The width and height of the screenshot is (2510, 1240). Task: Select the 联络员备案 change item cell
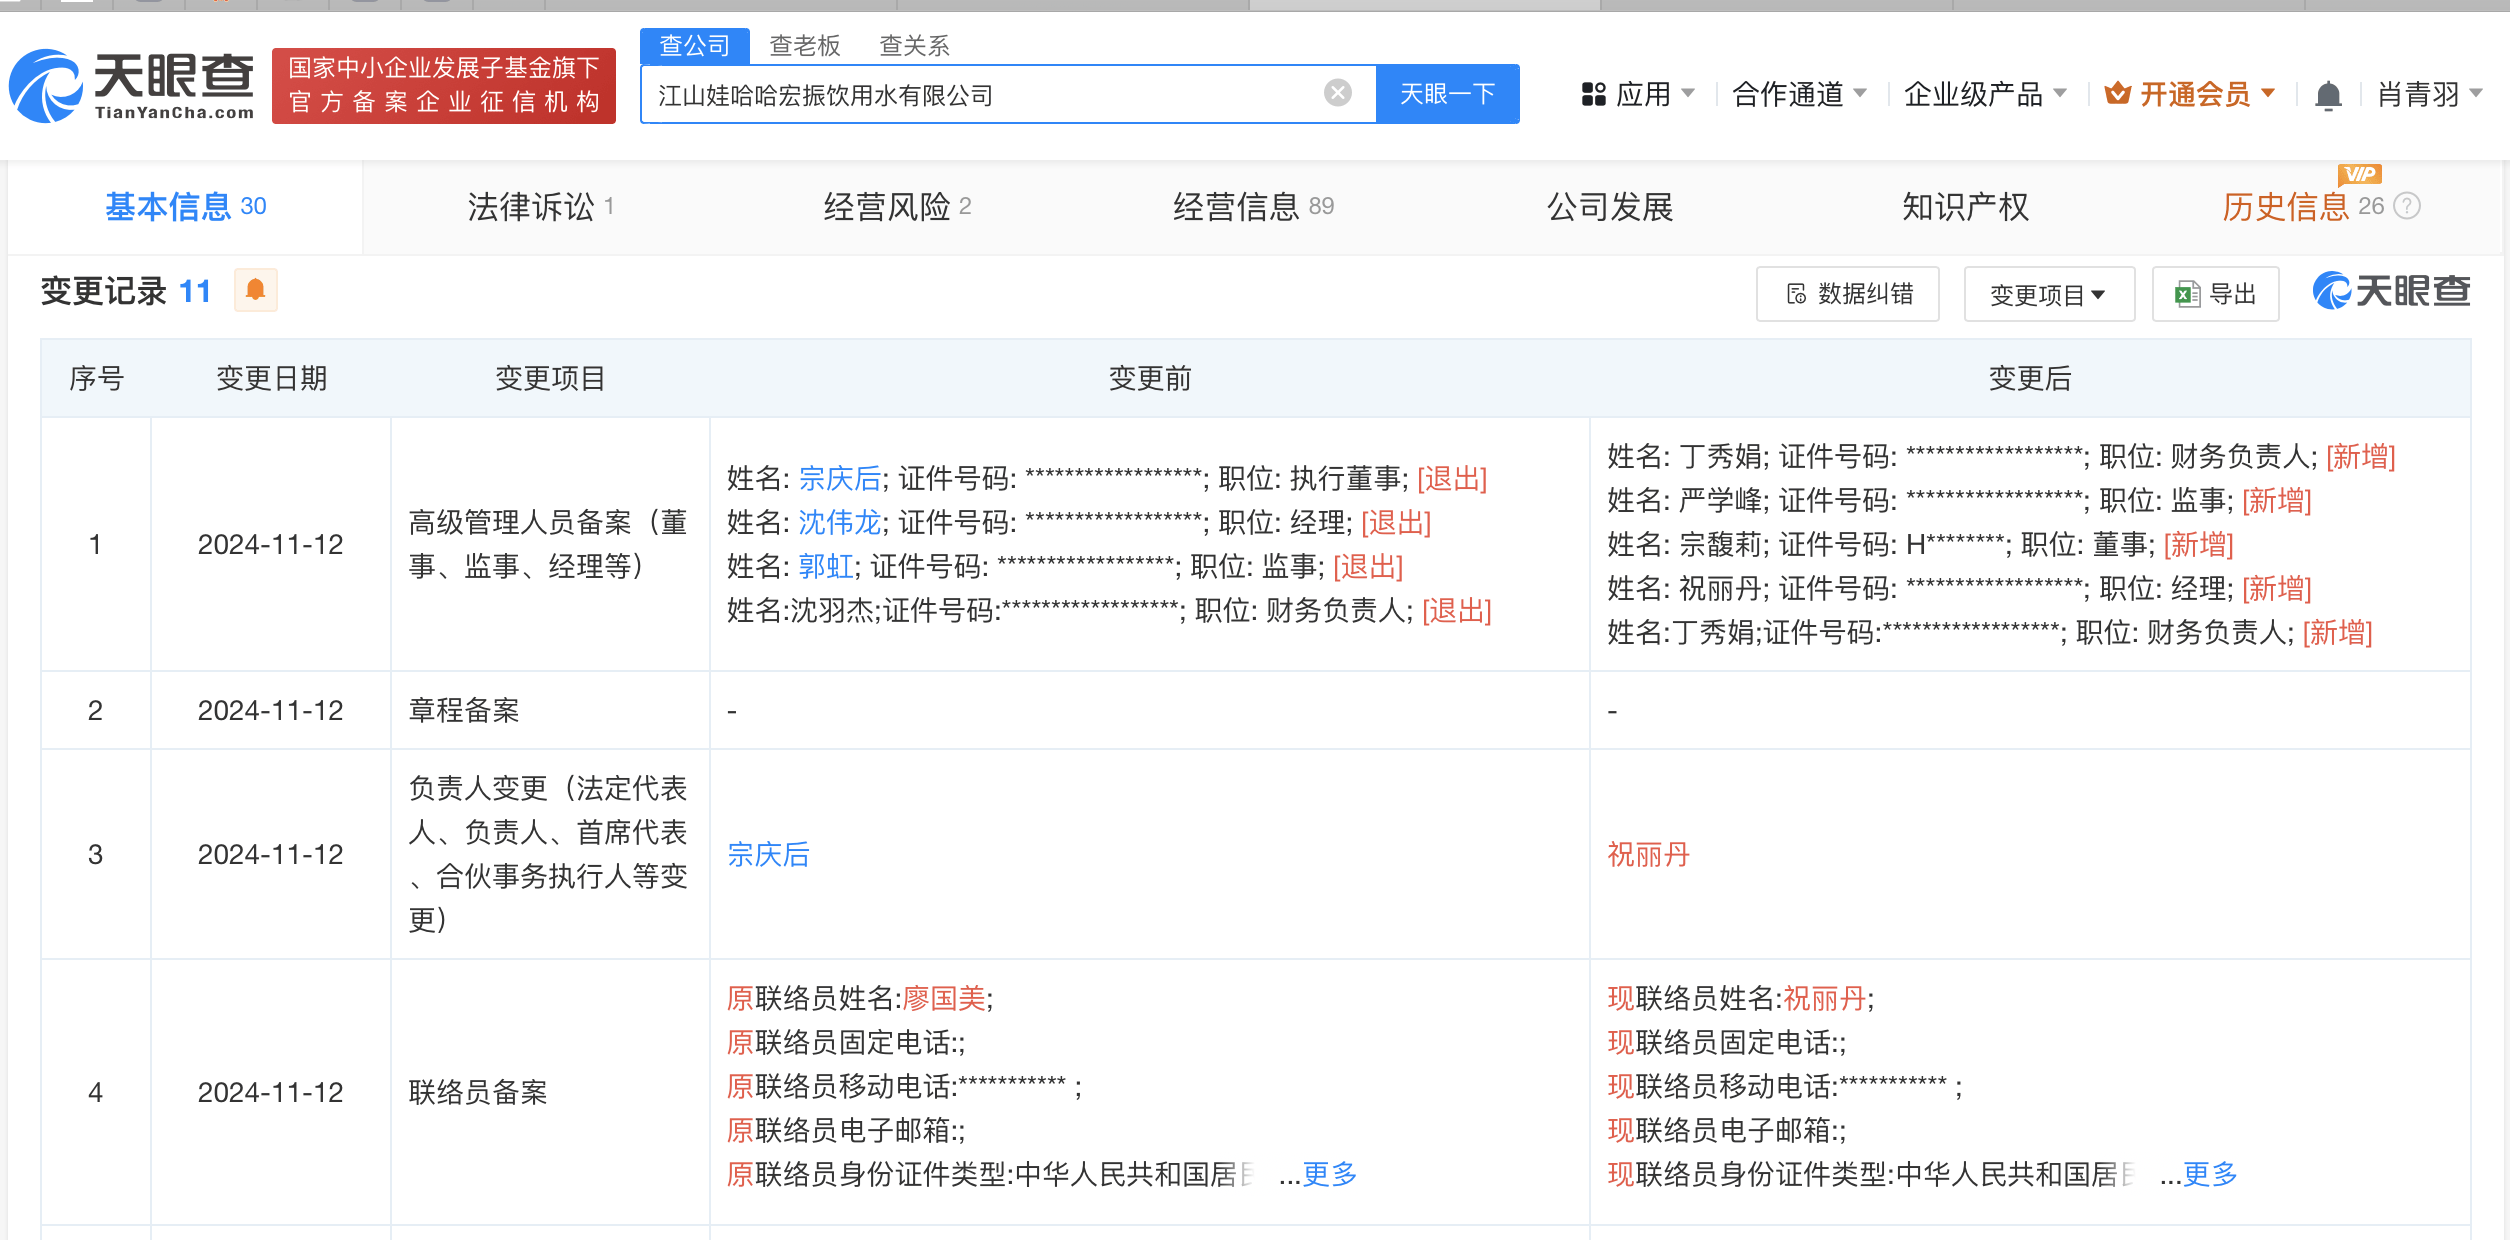(x=550, y=1092)
